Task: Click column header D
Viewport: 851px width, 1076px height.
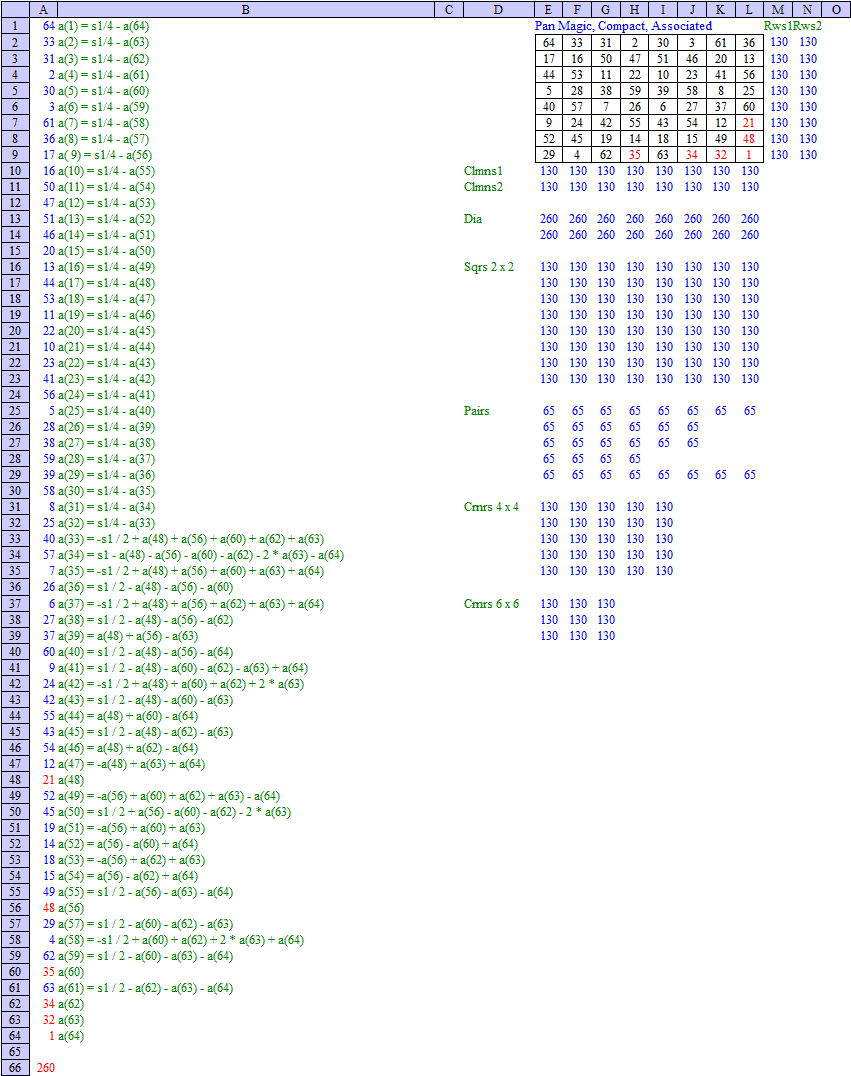Action: click(x=498, y=10)
